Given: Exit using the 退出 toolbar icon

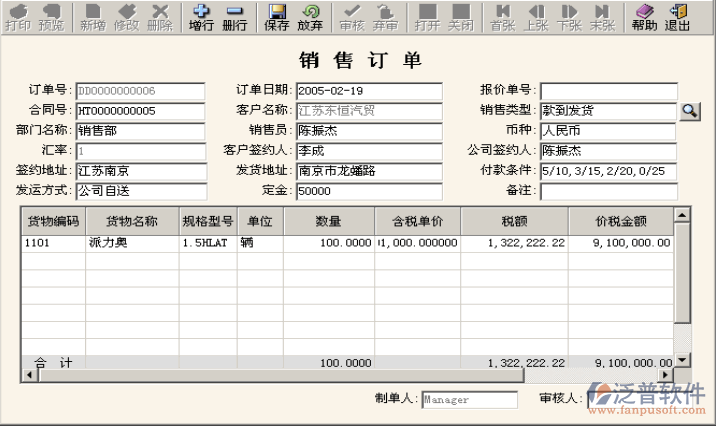Looking at the screenshot, I should [x=678, y=17].
